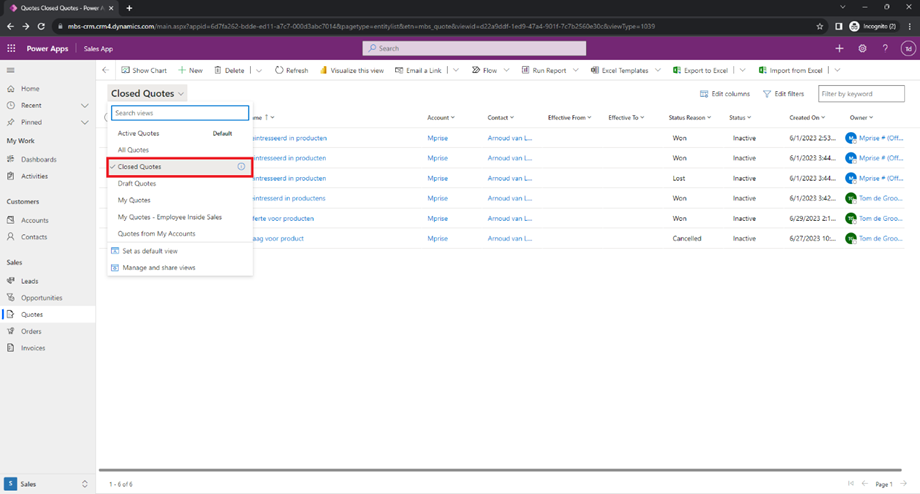Go back with the command bar arrow
This screenshot has width=920, height=494.
[106, 70]
